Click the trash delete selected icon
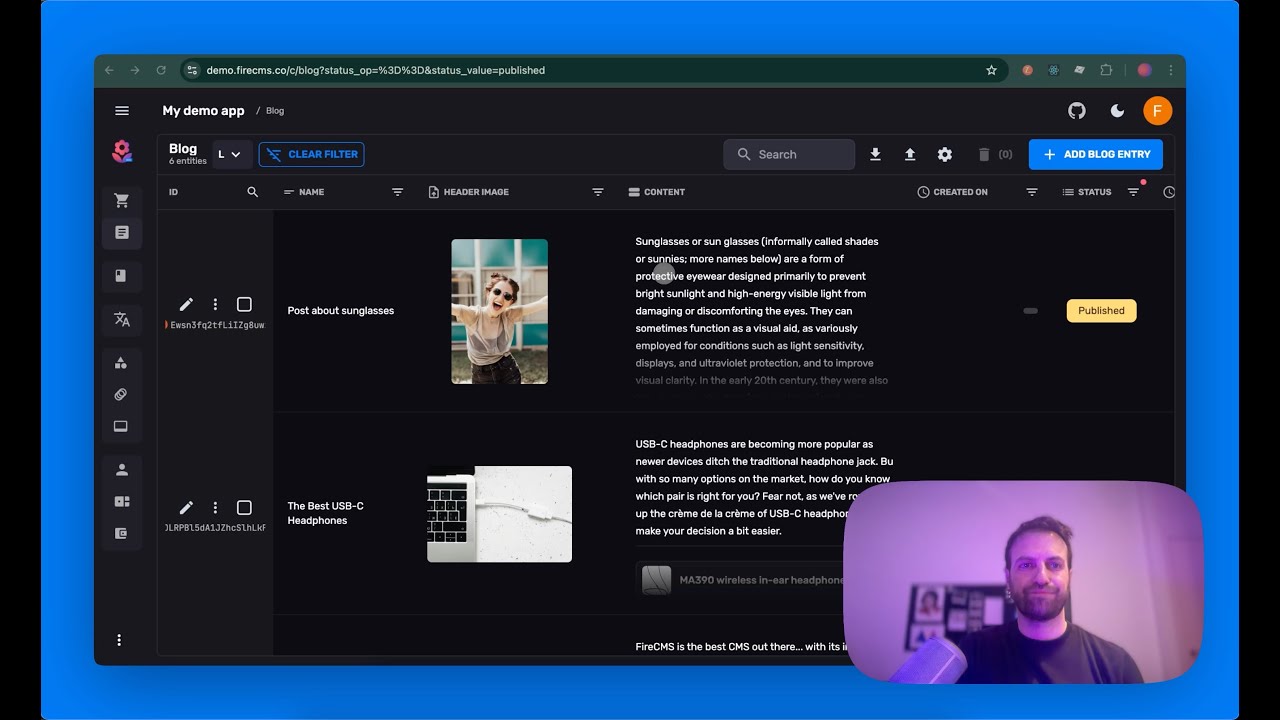 984,154
